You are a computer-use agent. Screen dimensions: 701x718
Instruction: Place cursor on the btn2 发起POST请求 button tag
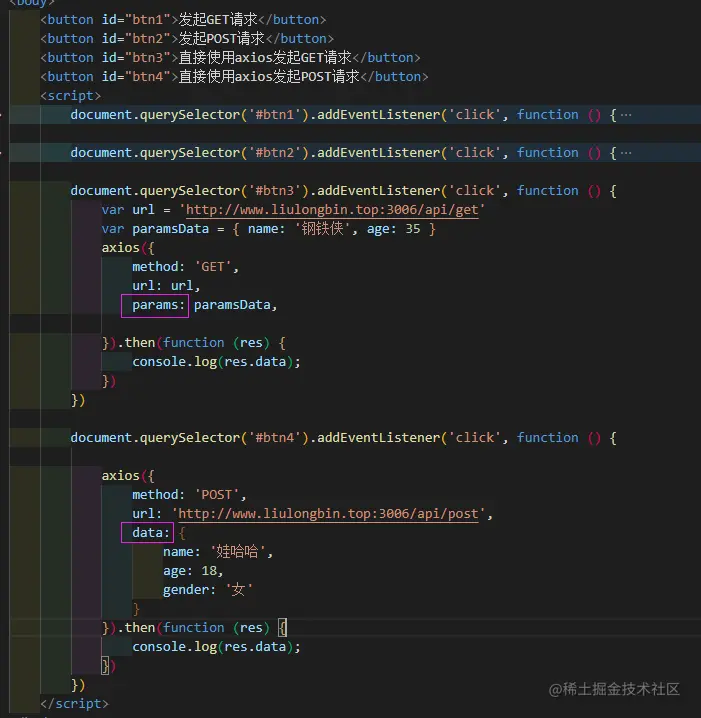point(187,38)
